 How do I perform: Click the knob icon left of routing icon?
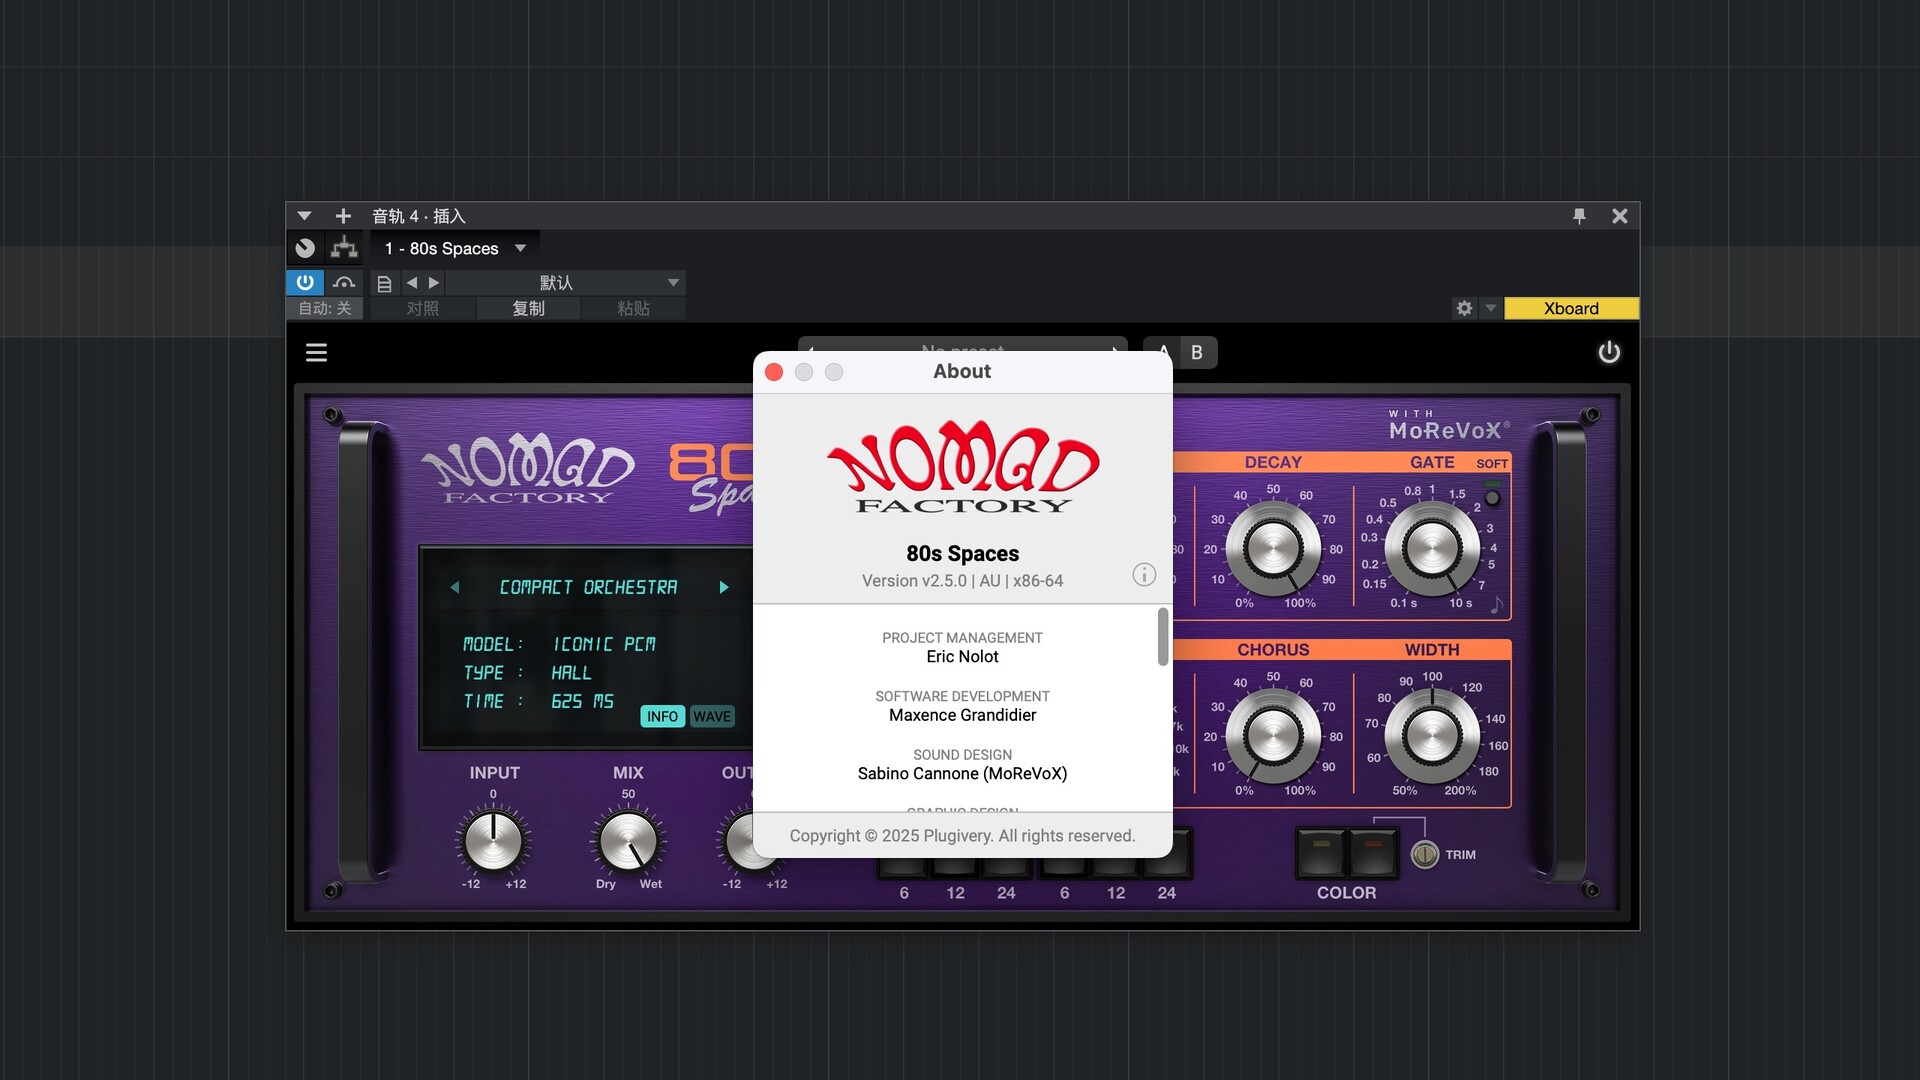305,248
